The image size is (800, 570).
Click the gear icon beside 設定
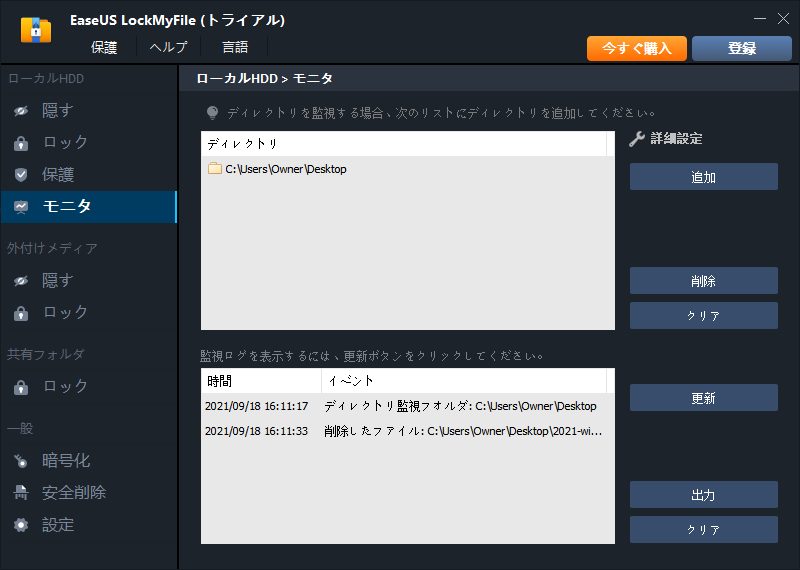(21, 525)
